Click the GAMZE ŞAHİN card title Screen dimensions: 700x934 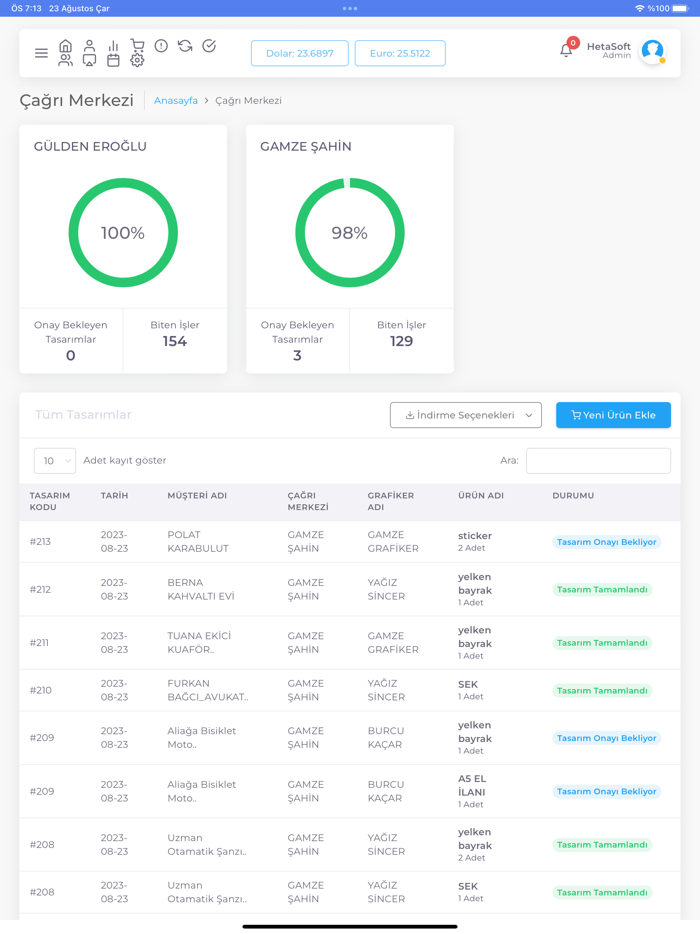tap(306, 147)
